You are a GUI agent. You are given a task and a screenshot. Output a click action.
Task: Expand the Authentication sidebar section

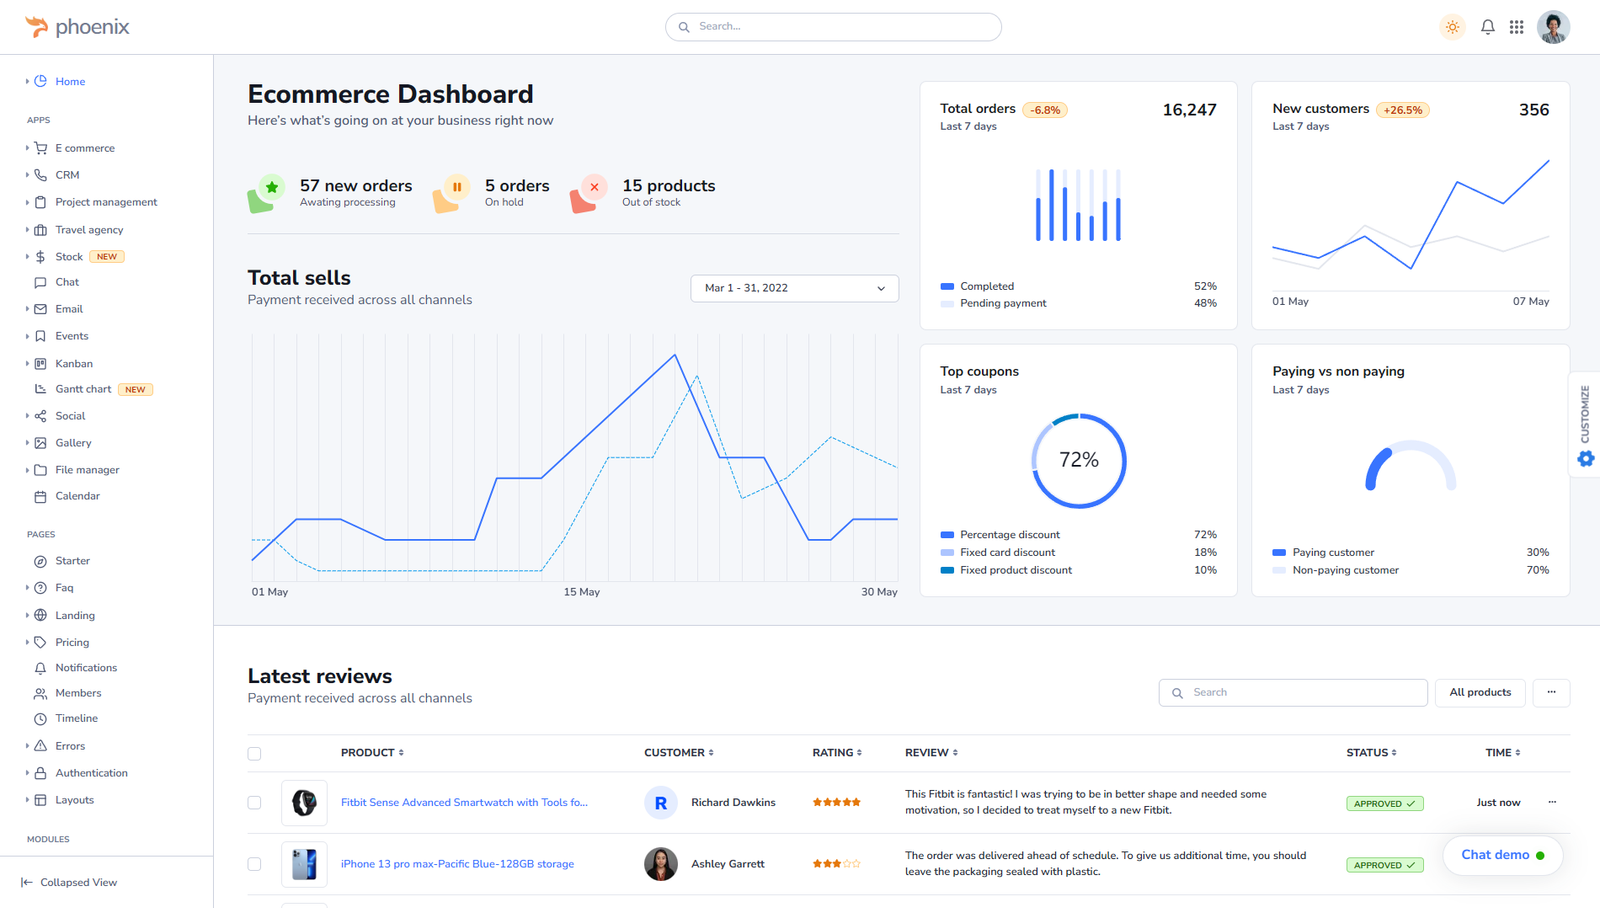pos(91,773)
